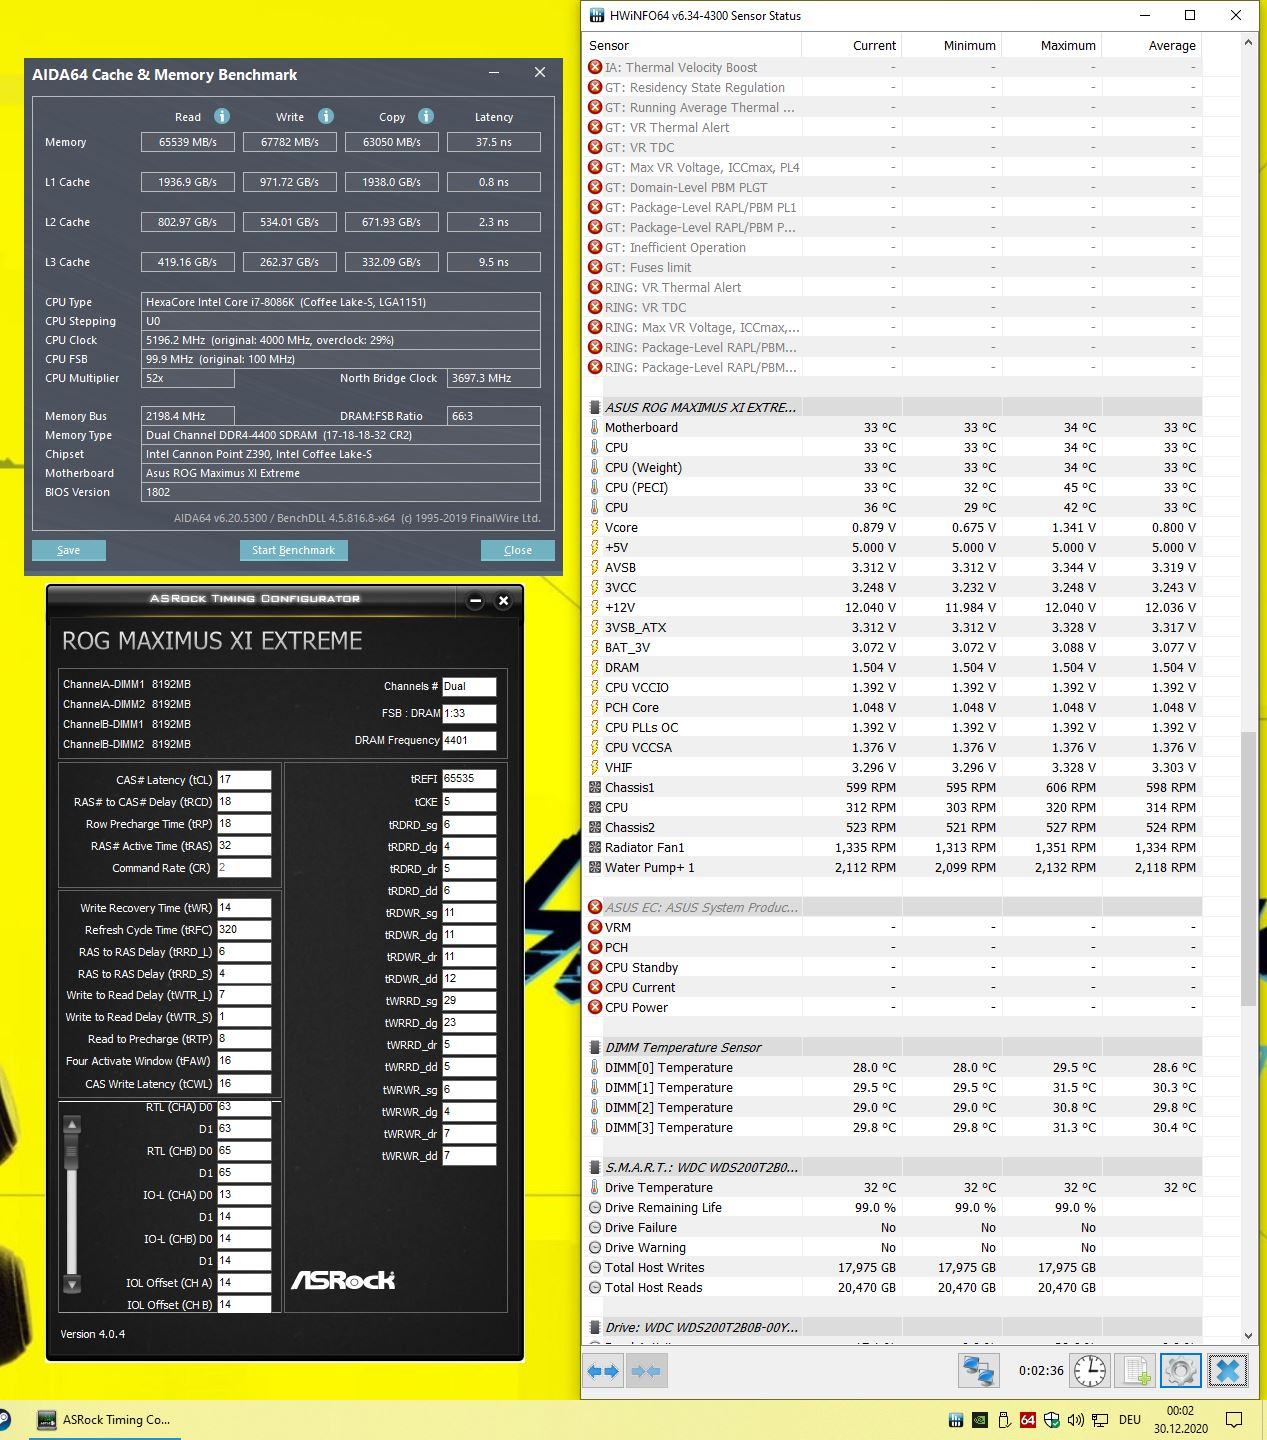The height and width of the screenshot is (1440, 1267).
Task: Click the Vcore voltage bolt icon
Action: point(595,527)
